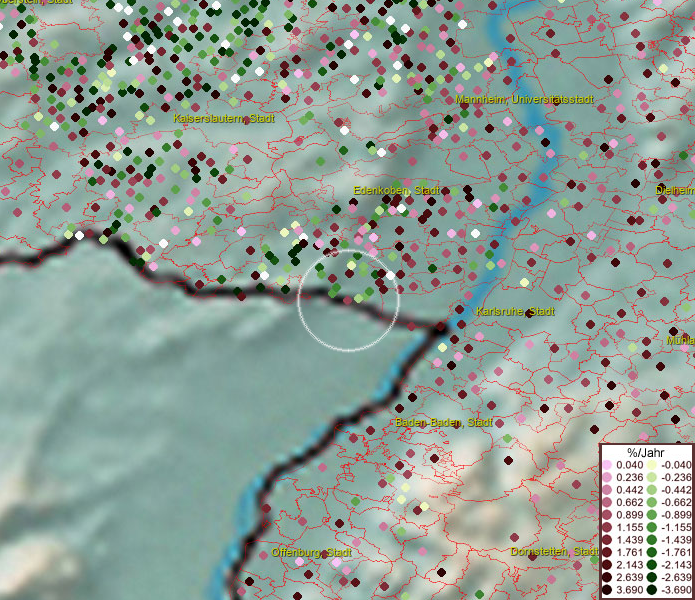Pick the pale yellow -0.040 legend swatch
695x600 pixels.
click(652, 465)
